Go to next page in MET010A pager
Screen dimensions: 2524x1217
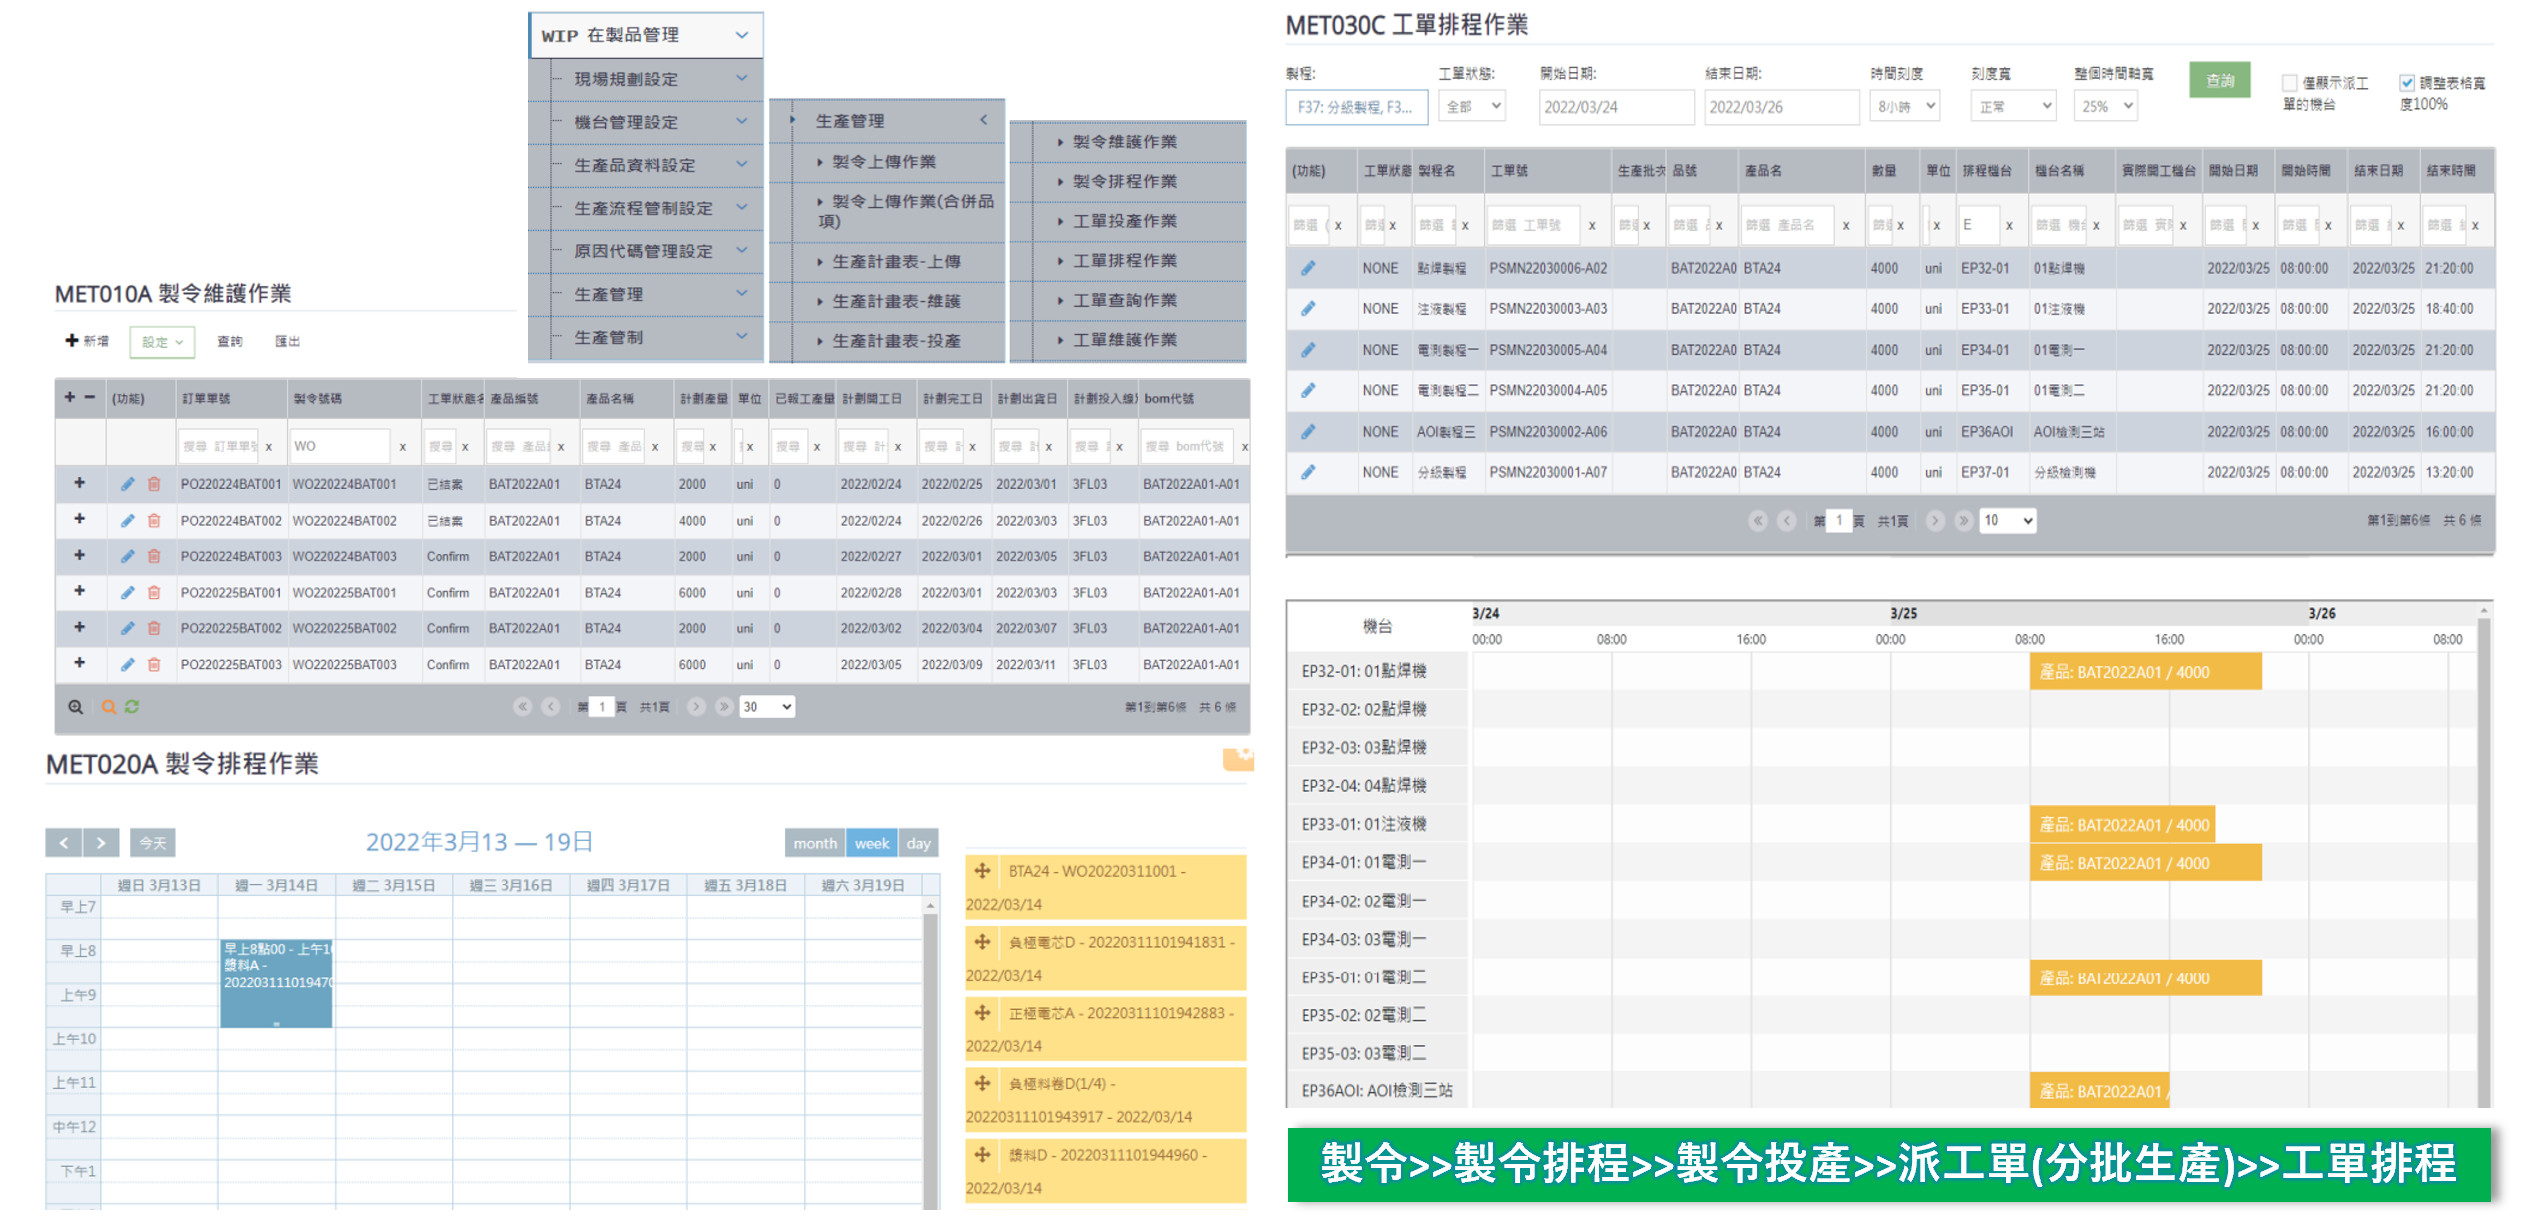[x=697, y=707]
